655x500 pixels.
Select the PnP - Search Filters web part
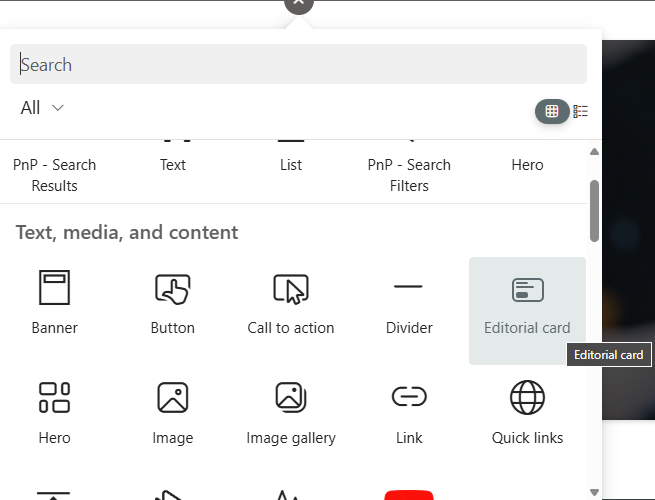(x=409, y=171)
